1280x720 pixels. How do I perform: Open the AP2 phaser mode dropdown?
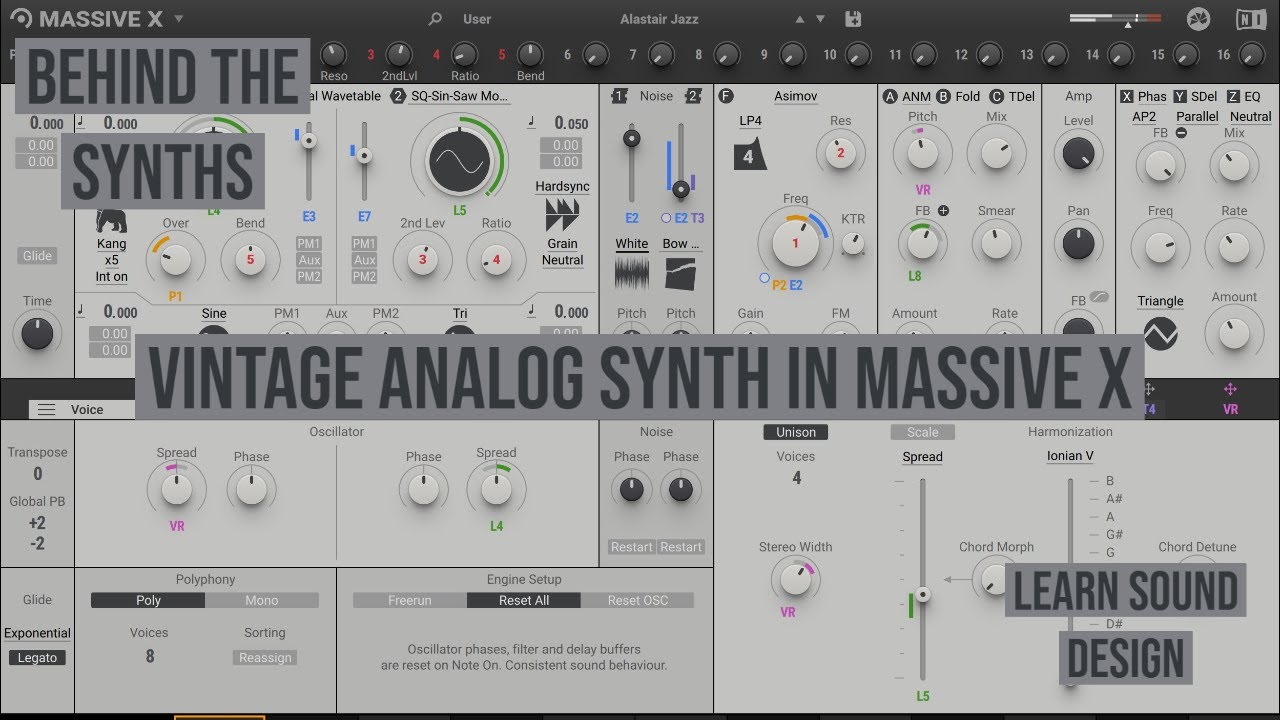tap(1144, 117)
